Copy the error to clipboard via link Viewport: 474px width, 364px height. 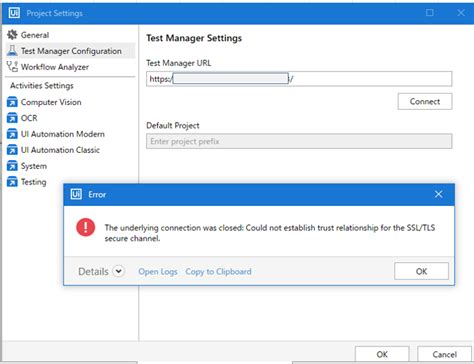(x=218, y=271)
